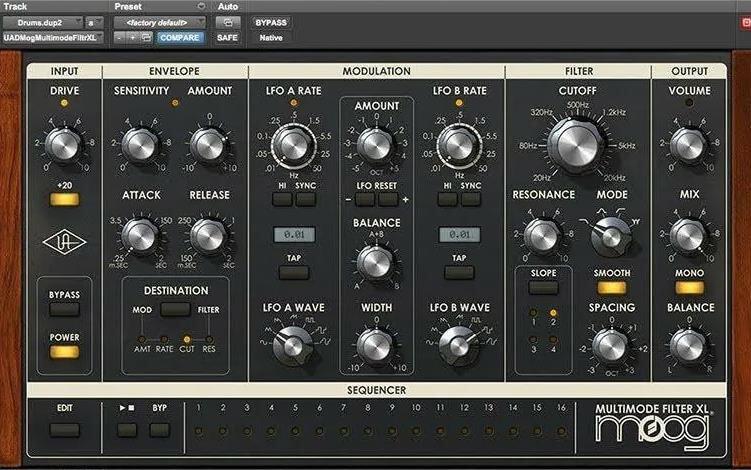Image resolution: width=751 pixels, height=470 pixels.
Task: Click the Envelope Amount knob
Action: 209,144
